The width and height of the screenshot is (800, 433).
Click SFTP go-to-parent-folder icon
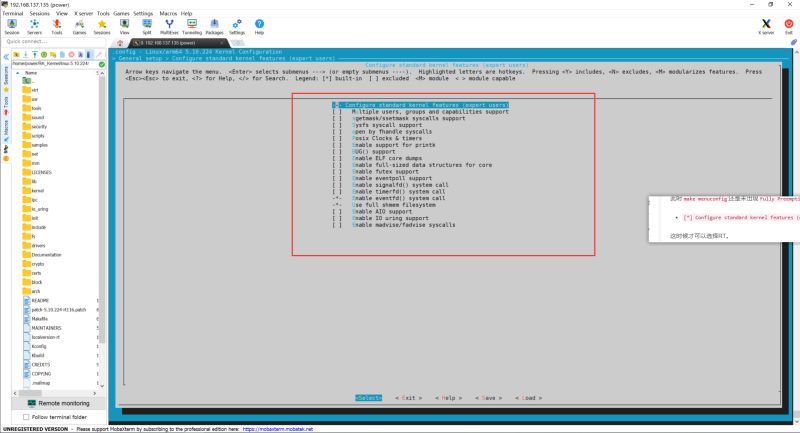click(x=16, y=55)
